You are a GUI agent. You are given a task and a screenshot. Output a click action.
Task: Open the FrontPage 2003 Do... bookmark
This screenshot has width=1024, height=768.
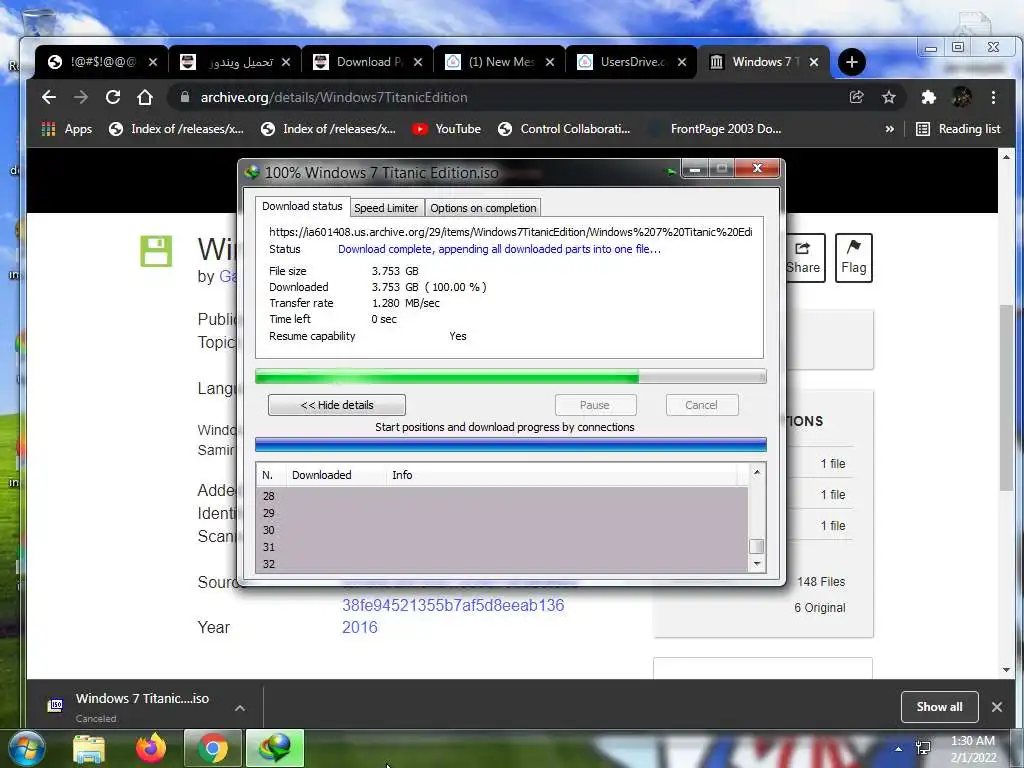pyautogui.click(x=715, y=129)
